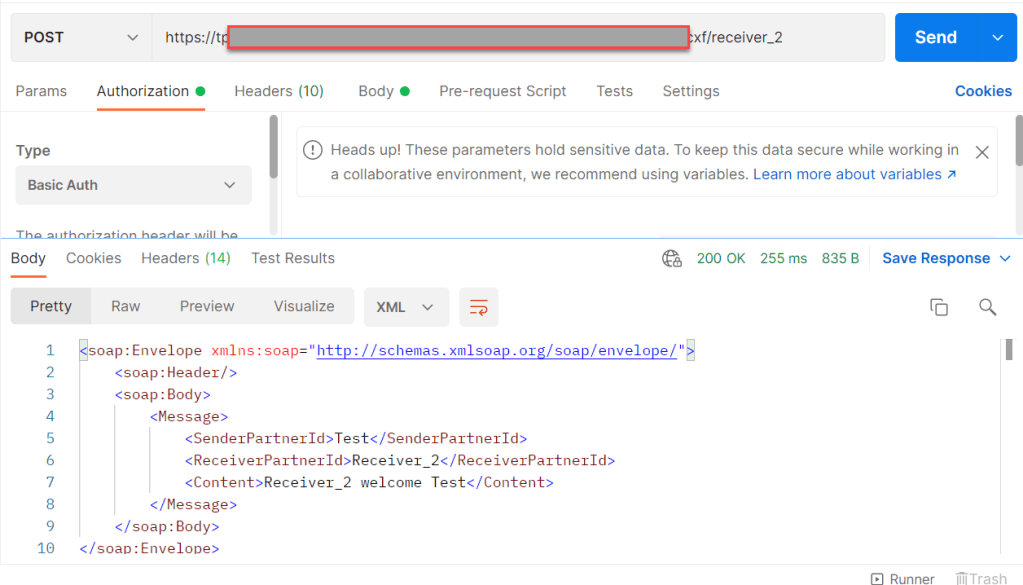This screenshot has height=585, width=1023.
Task: Expand the Send button options arrow
Action: 997,38
